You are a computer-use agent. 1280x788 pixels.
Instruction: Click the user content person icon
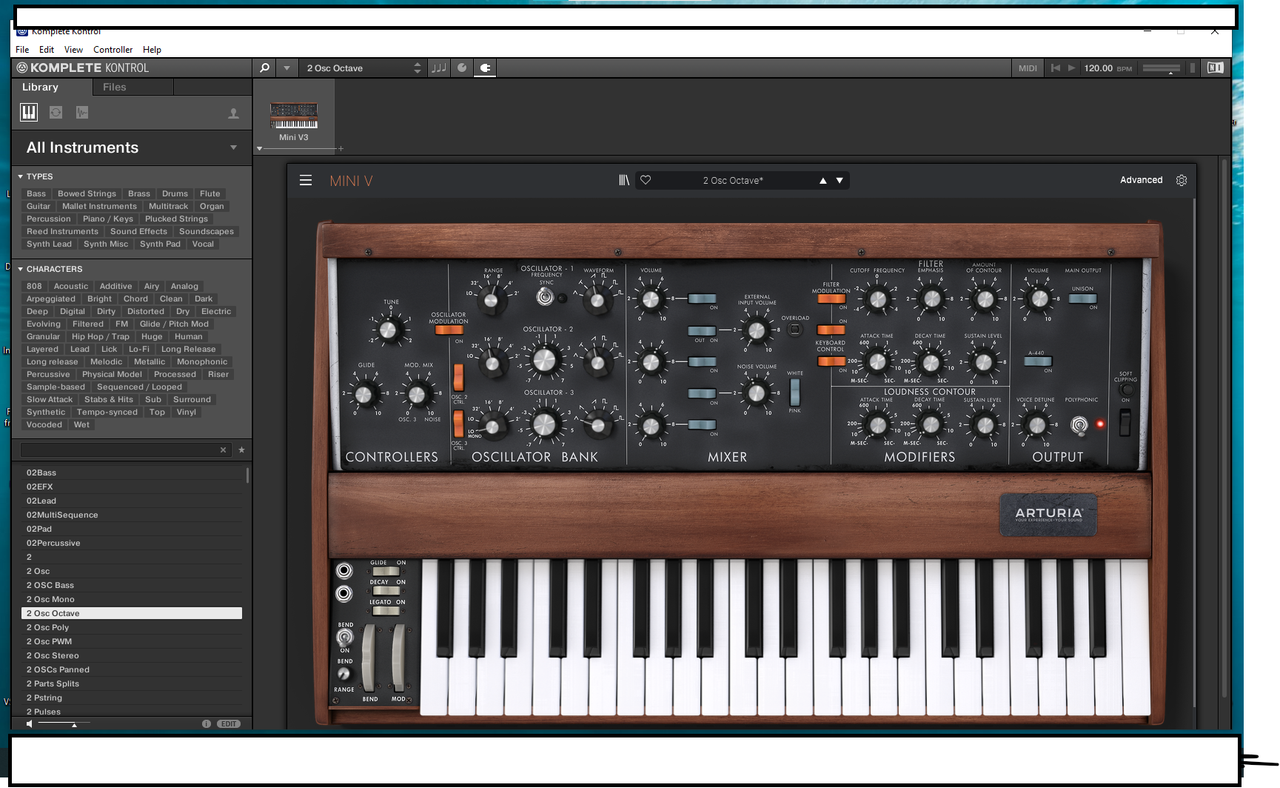click(x=234, y=113)
